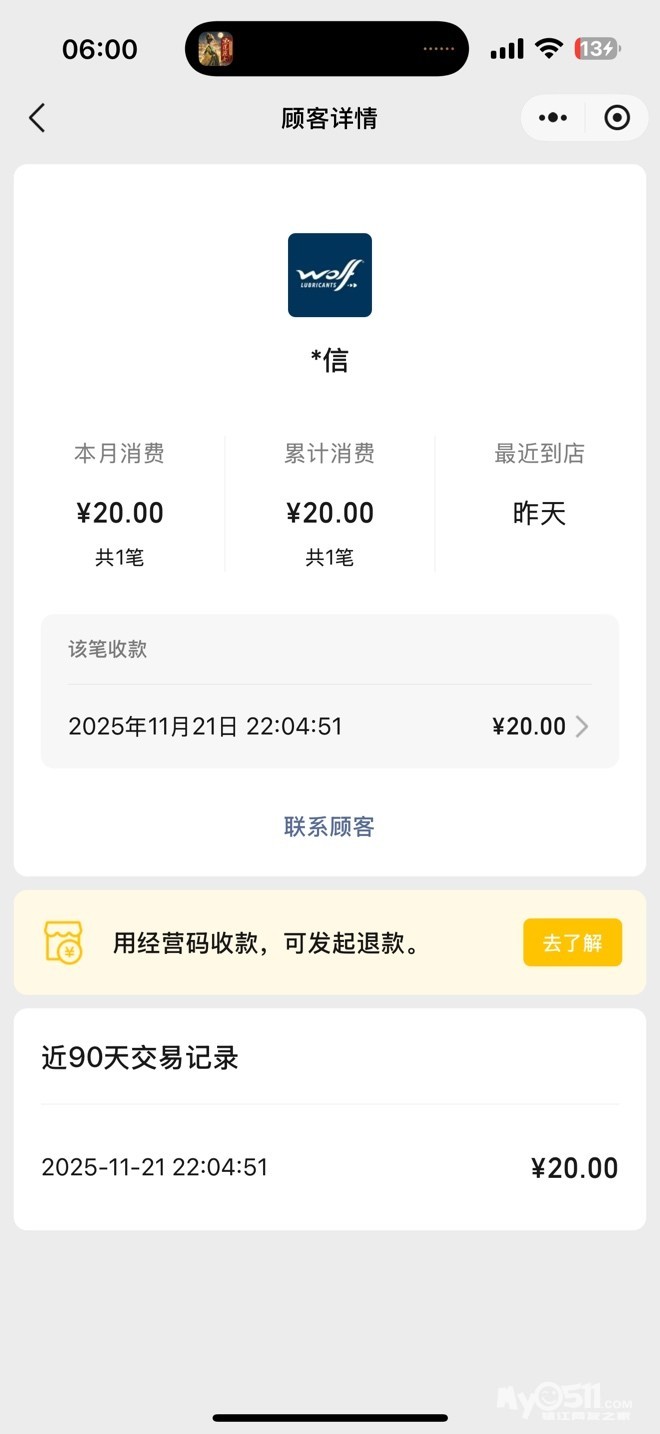The height and width of the screenshot is (1434, 660).
Task: Open the 2025年11月21日 payment entry
Action: [205, 727]
